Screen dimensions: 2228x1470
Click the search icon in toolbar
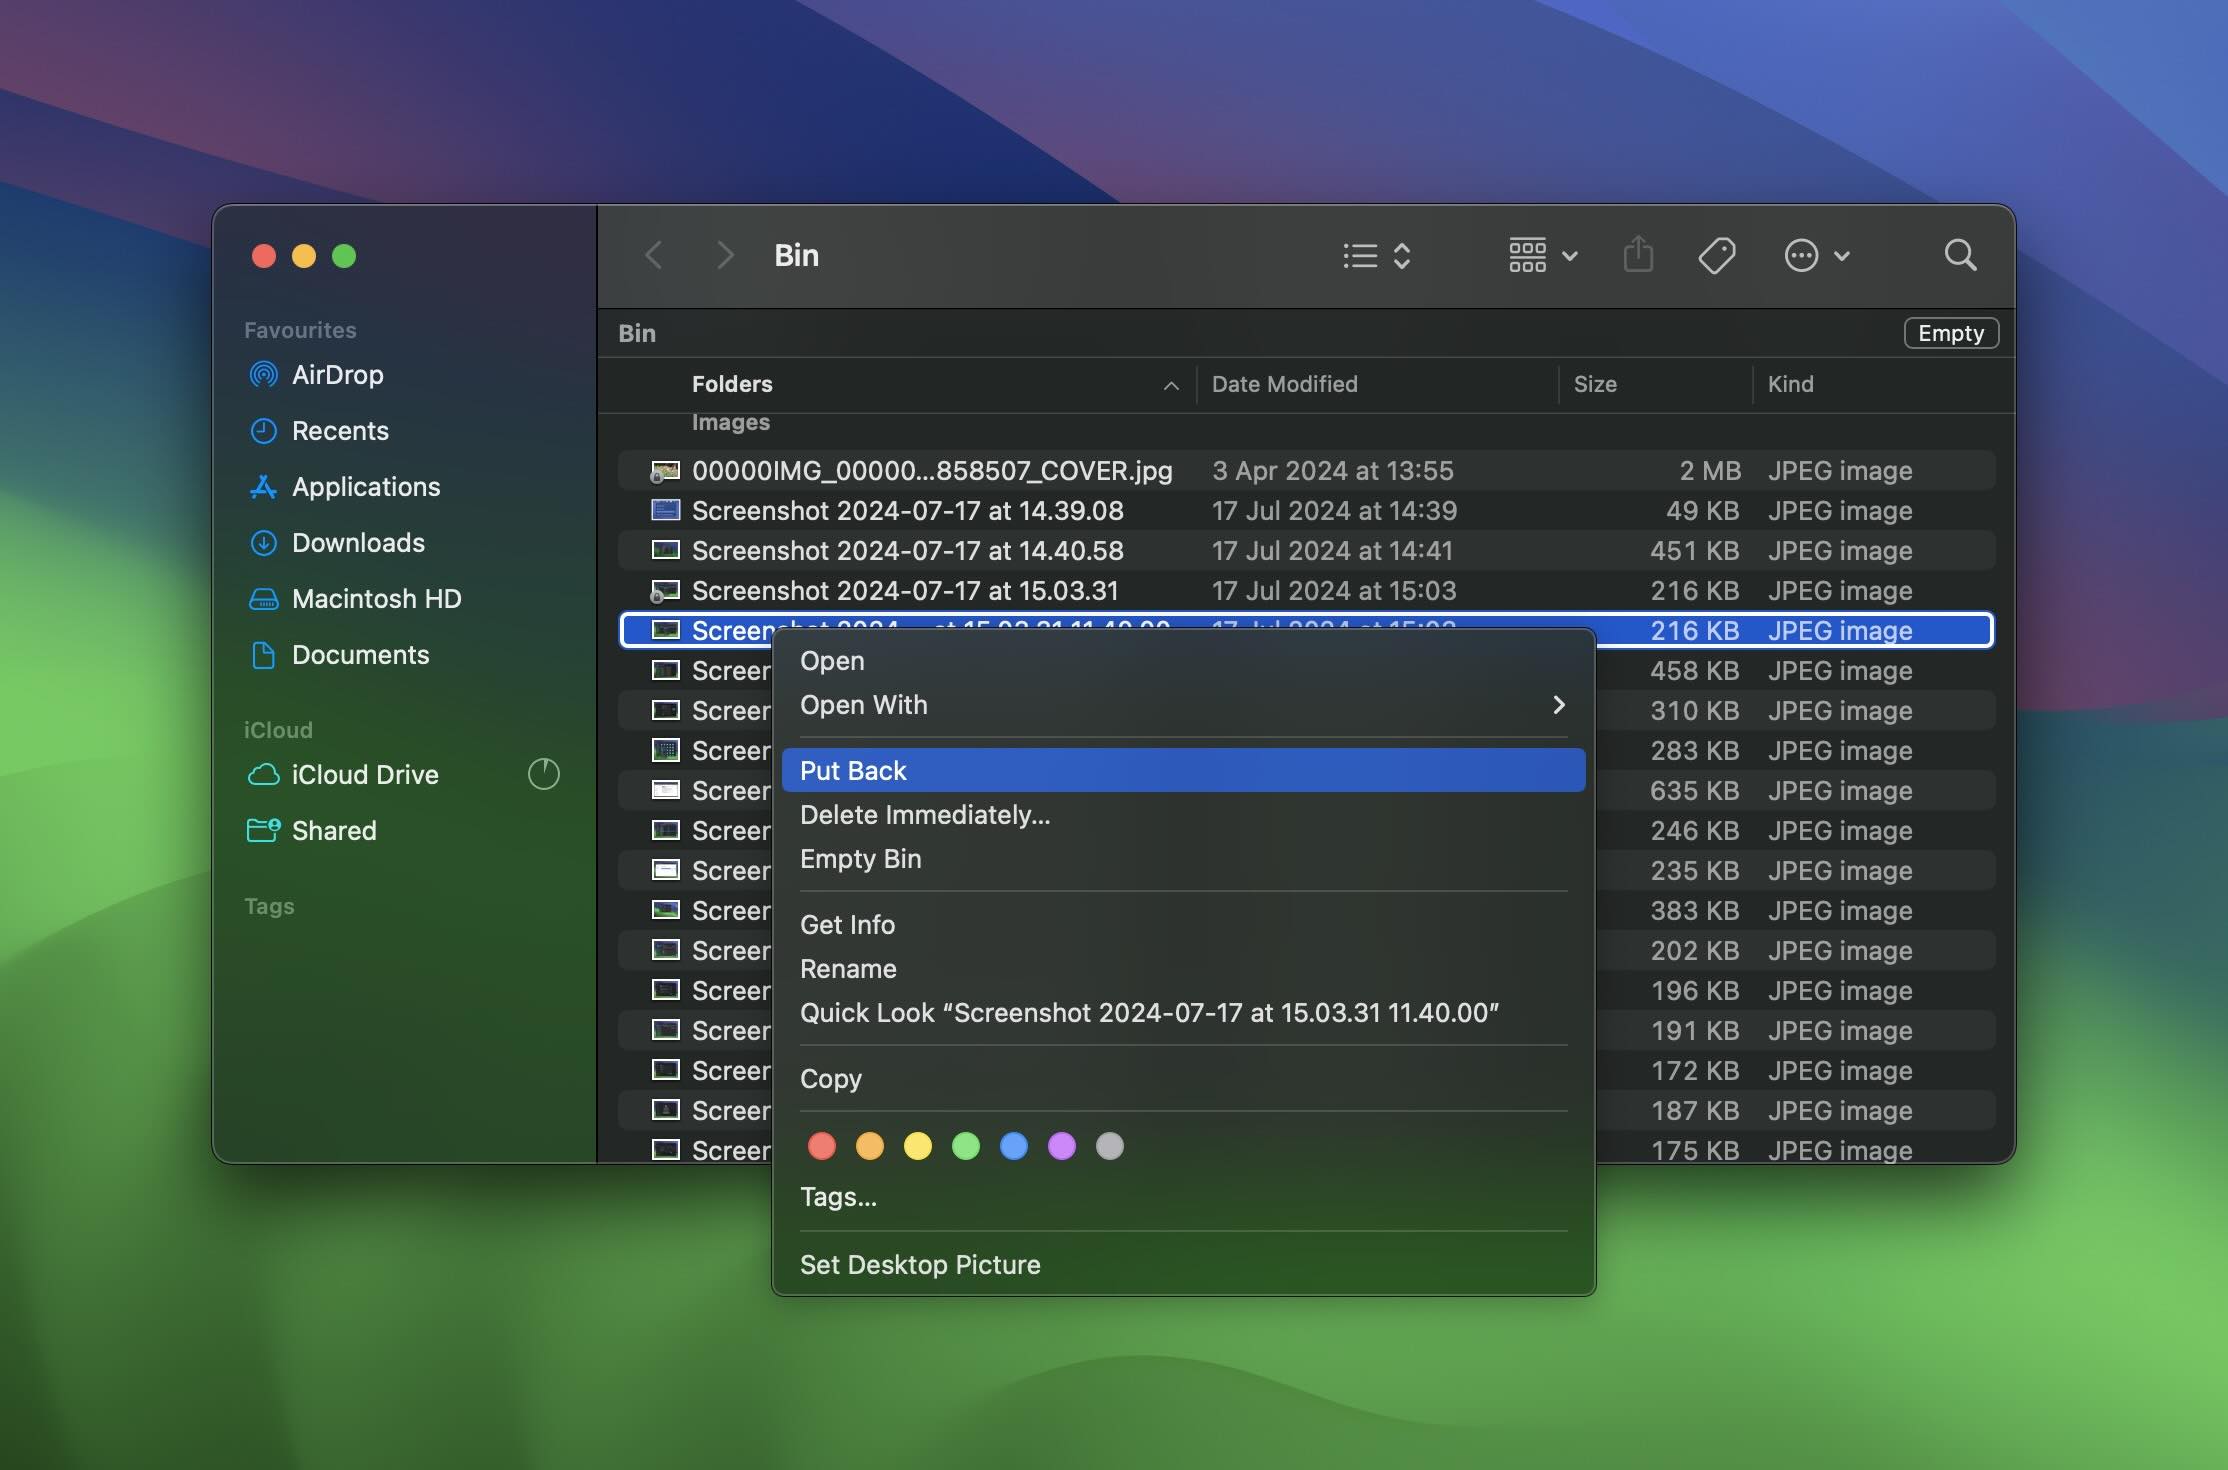[1961, 254]
